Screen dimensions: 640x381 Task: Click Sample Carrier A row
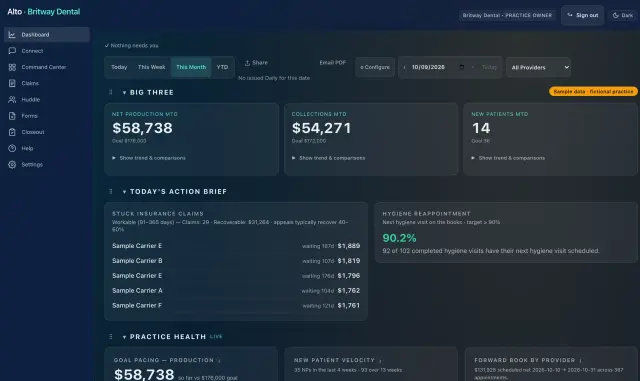pyautogui.click(x=236, y=290)
